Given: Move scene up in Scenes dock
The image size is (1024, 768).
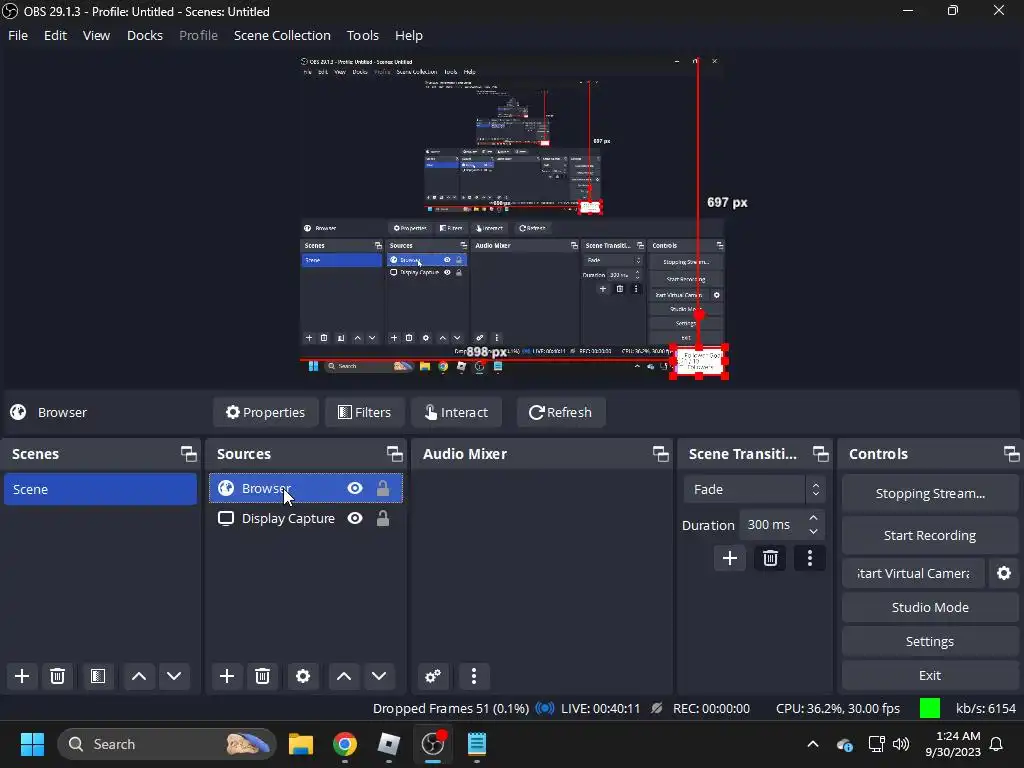Looking at the screenshot, I should (138, 676).
